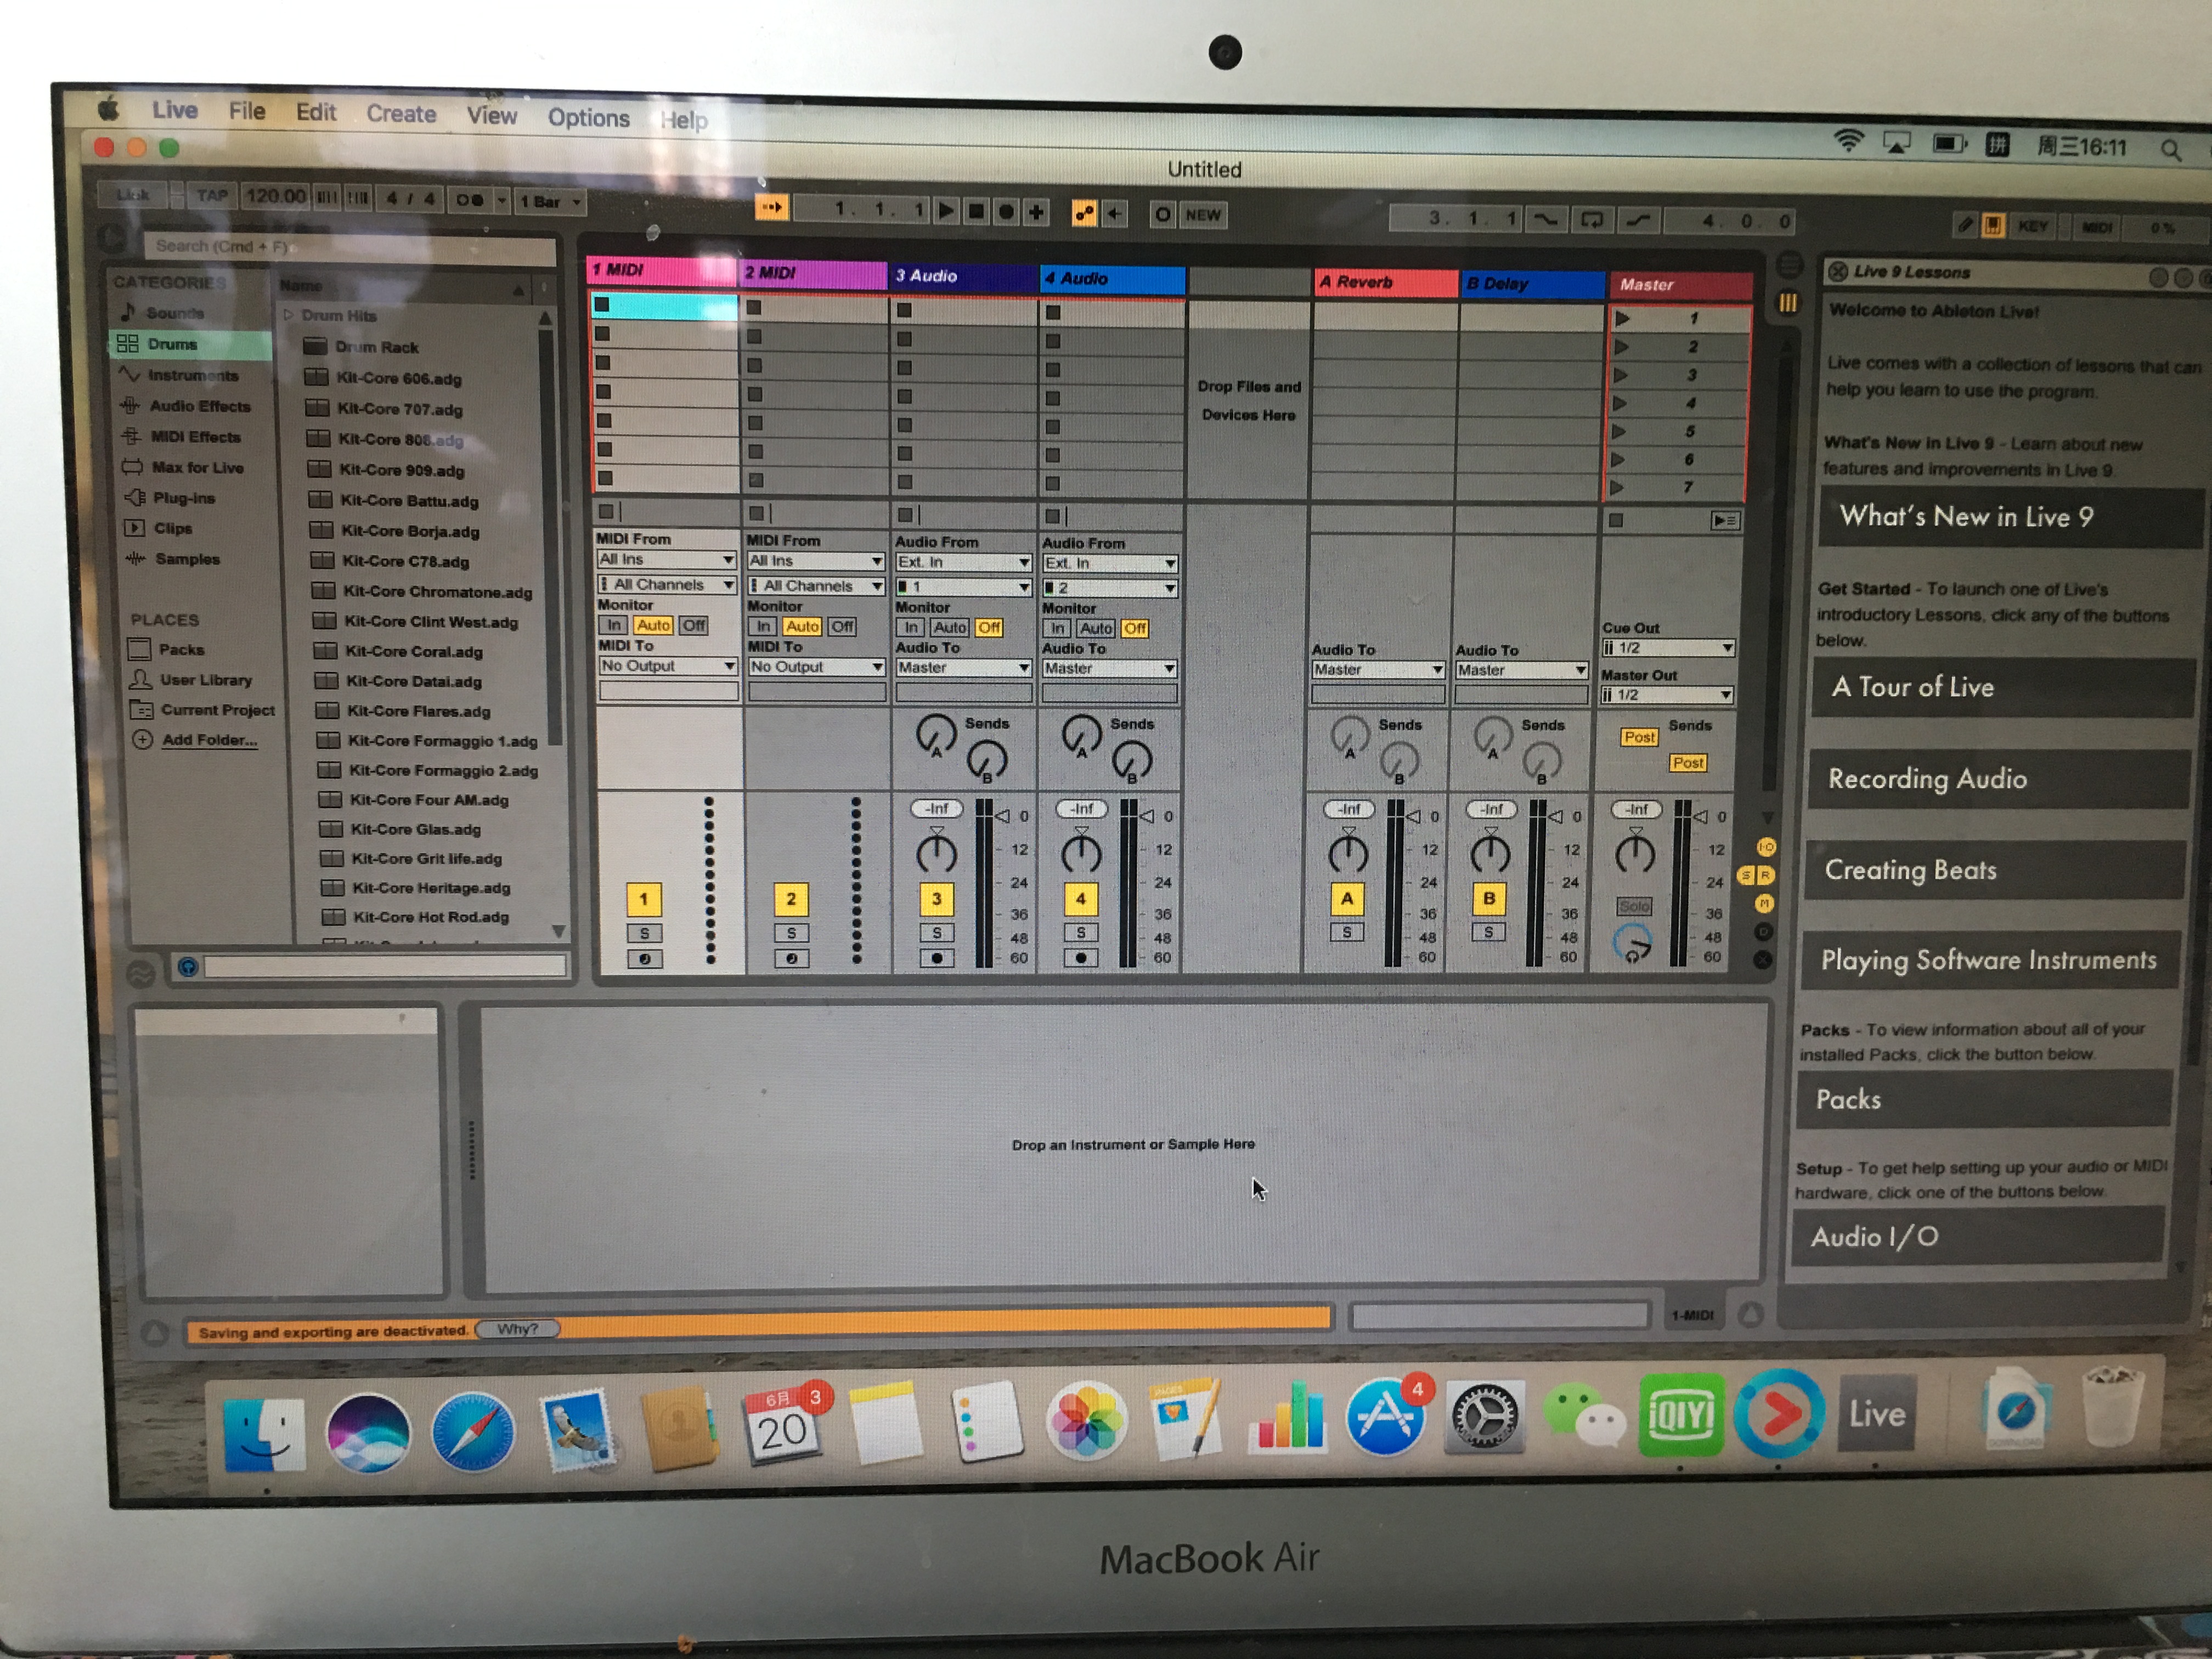This screenshot has width=2212, height=1659.
Task: Launch Master scene 1 play triangle
Action: [1622, 319]
